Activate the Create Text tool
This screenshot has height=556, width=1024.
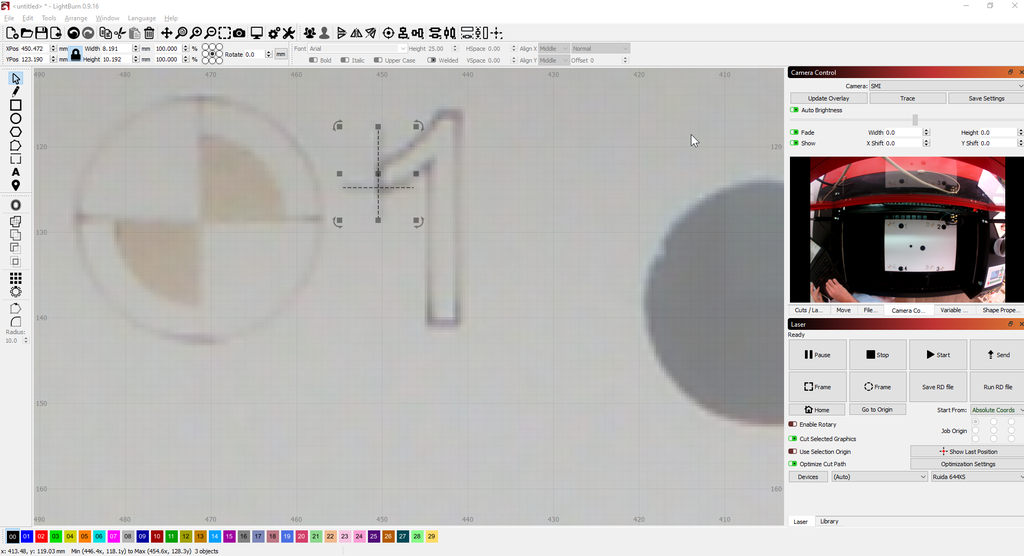point(16,172)
